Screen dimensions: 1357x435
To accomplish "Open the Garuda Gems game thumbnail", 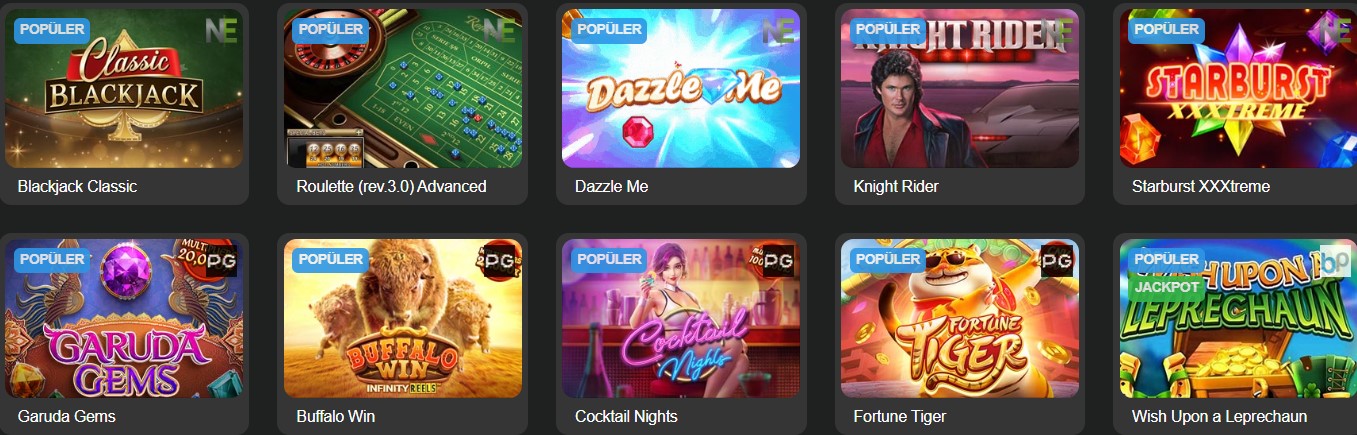I will [x=124, y=318].
